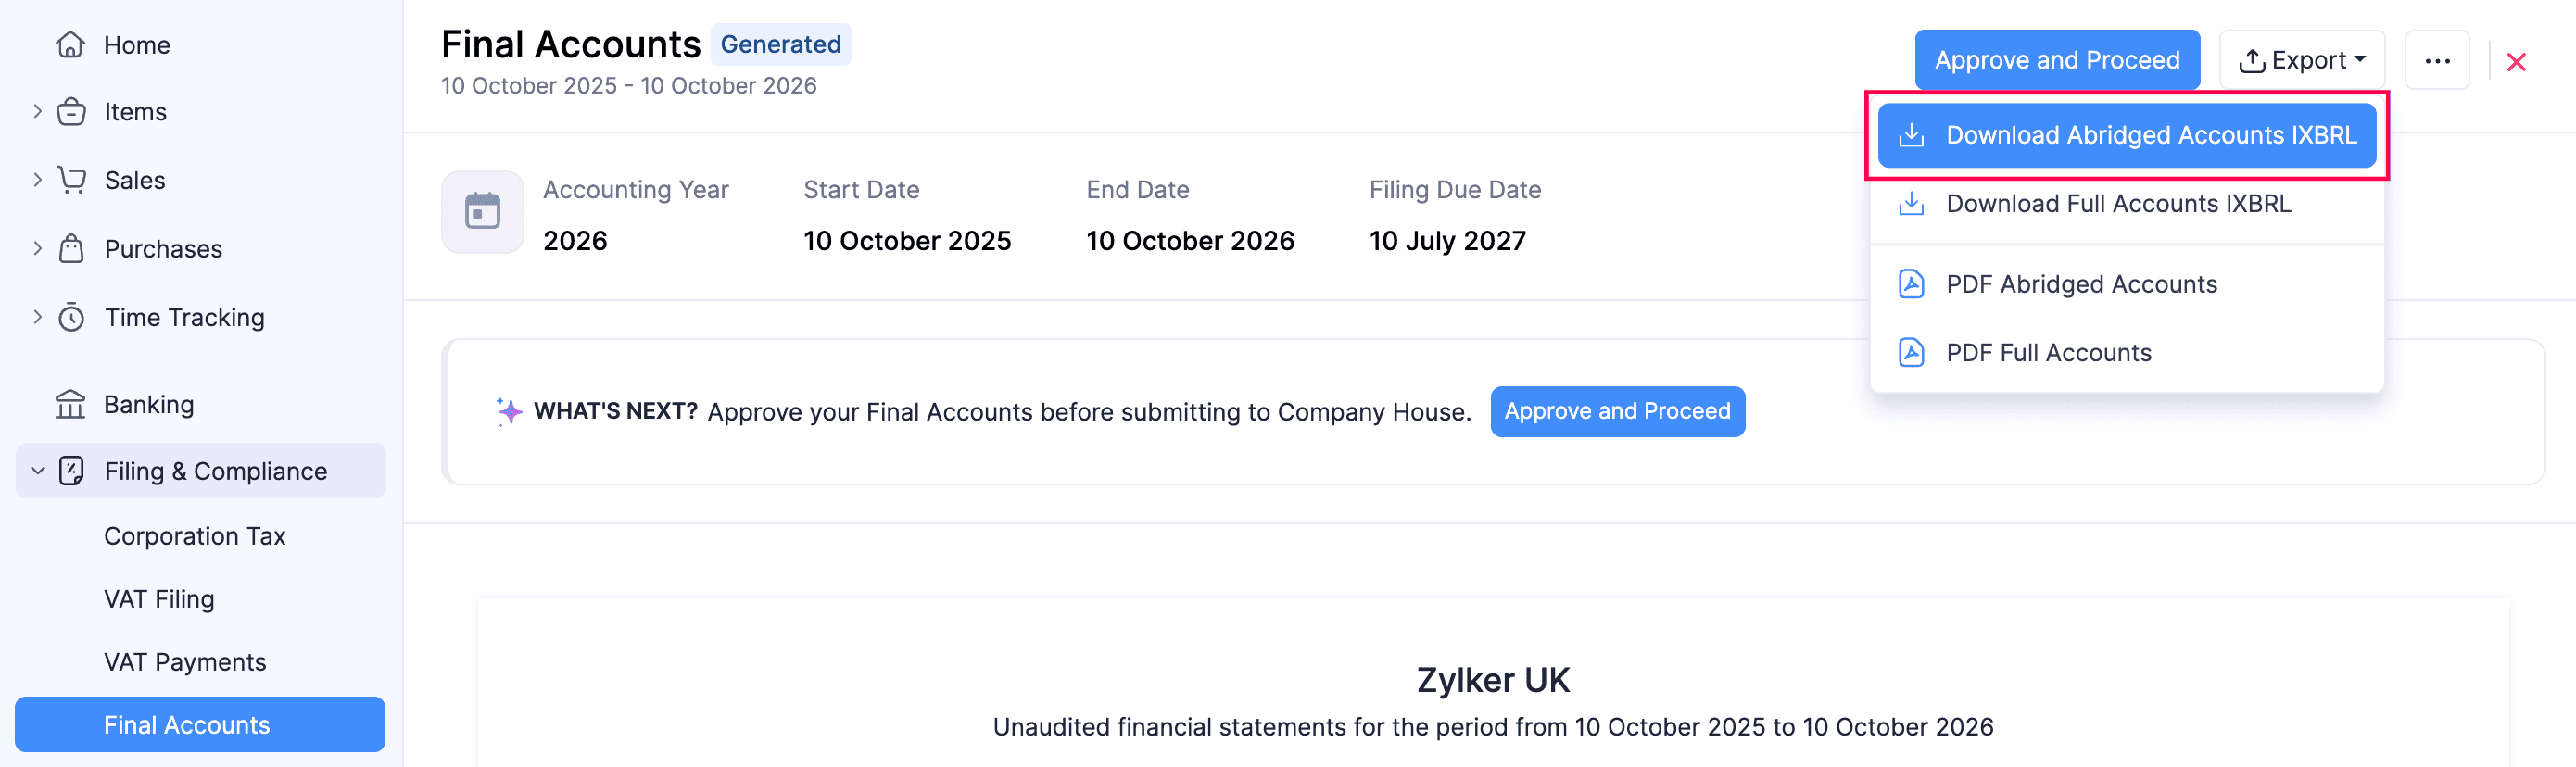This screenshot has width=2576, height=767.
Task: Collapse the Filing & Compliance section
Action: [37, 470]
